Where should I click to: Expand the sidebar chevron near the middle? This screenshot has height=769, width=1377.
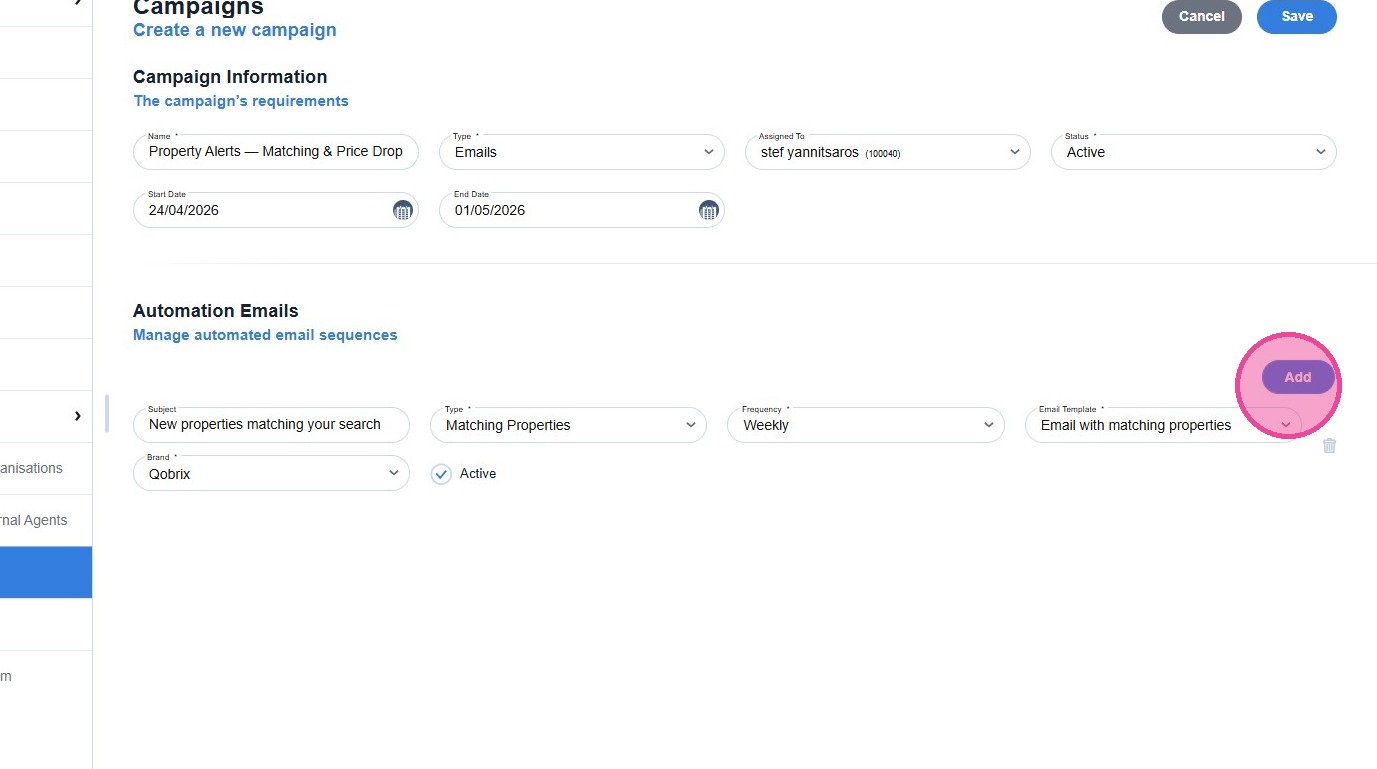point(77,416)
